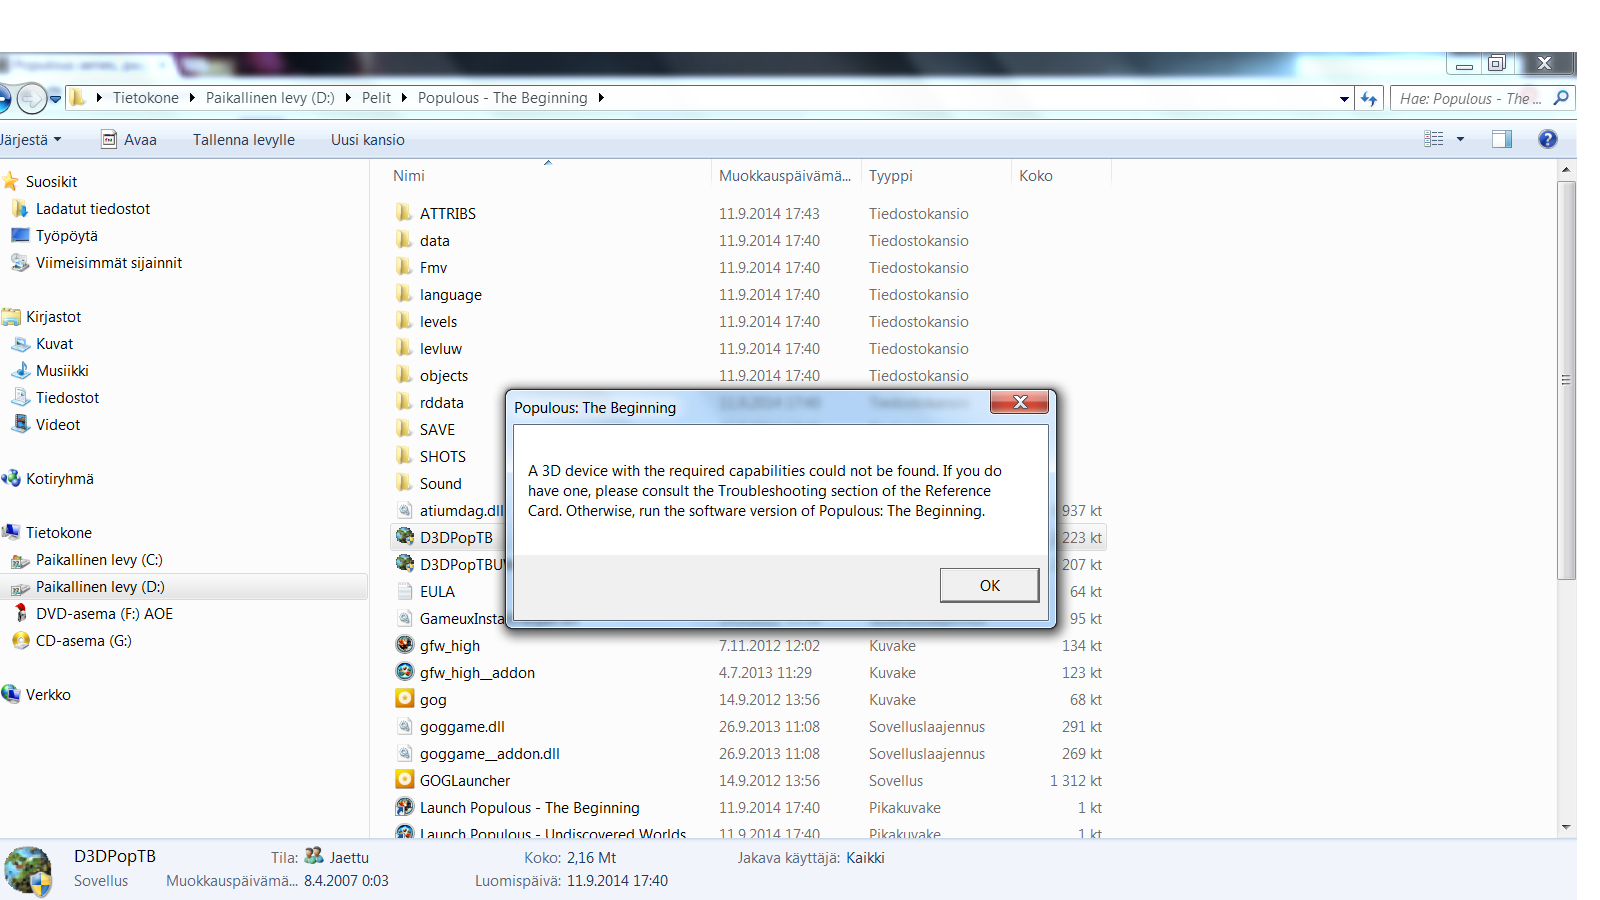Select the atiumdag.dll file icon
Screen dimensions: 1600x900
(x=404, y=510)
